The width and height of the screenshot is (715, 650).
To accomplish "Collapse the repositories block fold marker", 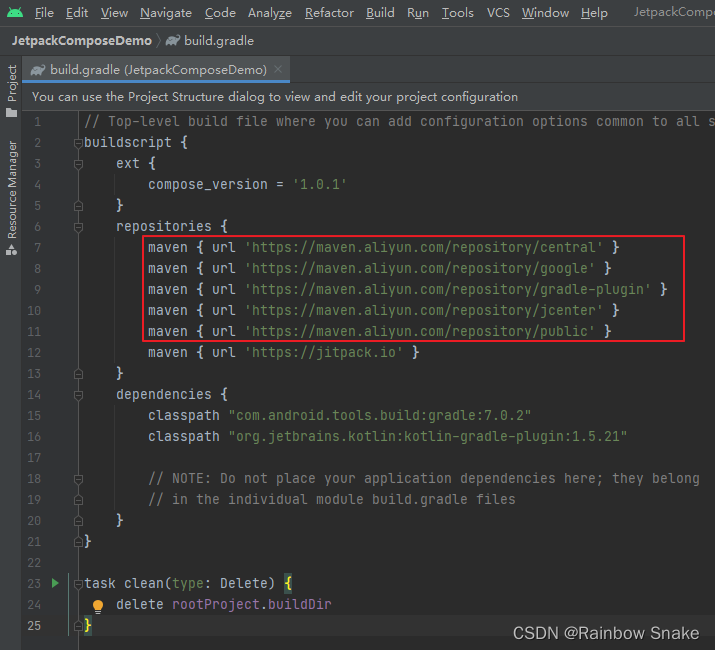I will coord(78,227).
